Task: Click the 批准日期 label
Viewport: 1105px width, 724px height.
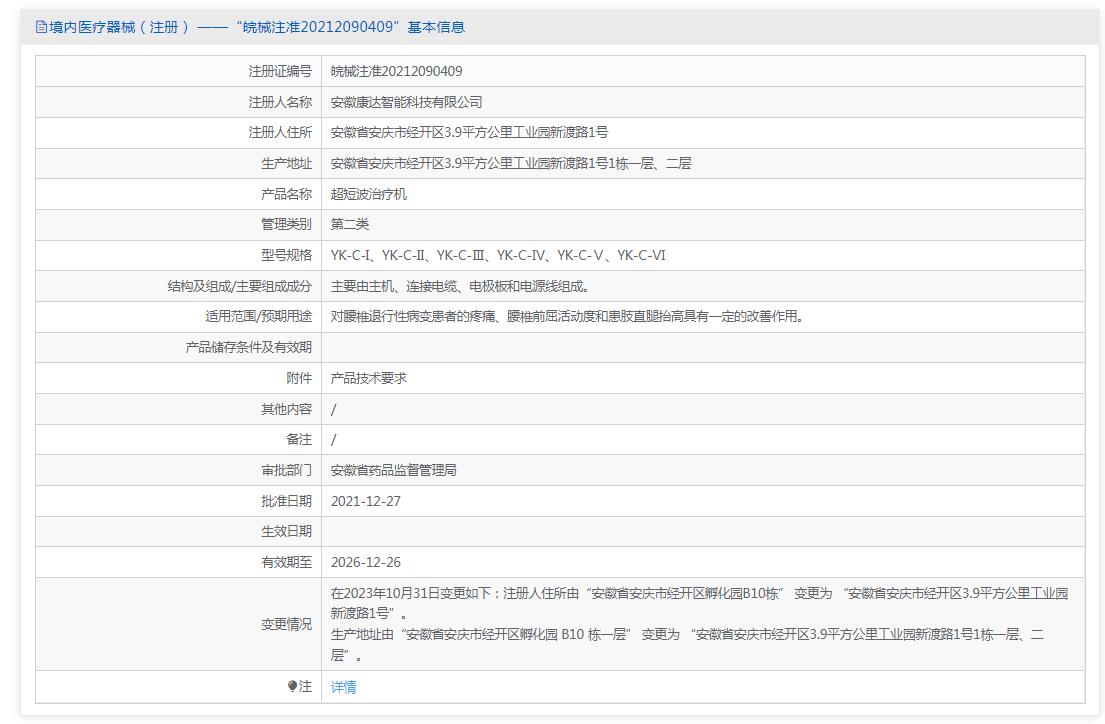Action: coord(286,501)
